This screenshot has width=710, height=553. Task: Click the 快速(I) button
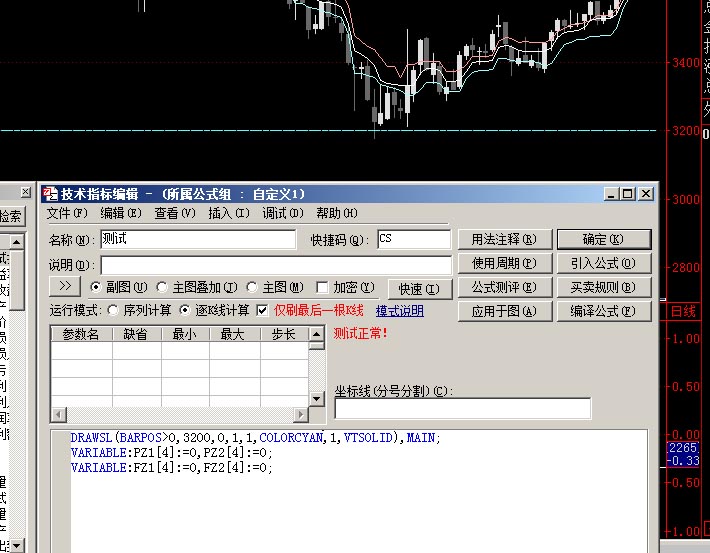click(420, 289)
